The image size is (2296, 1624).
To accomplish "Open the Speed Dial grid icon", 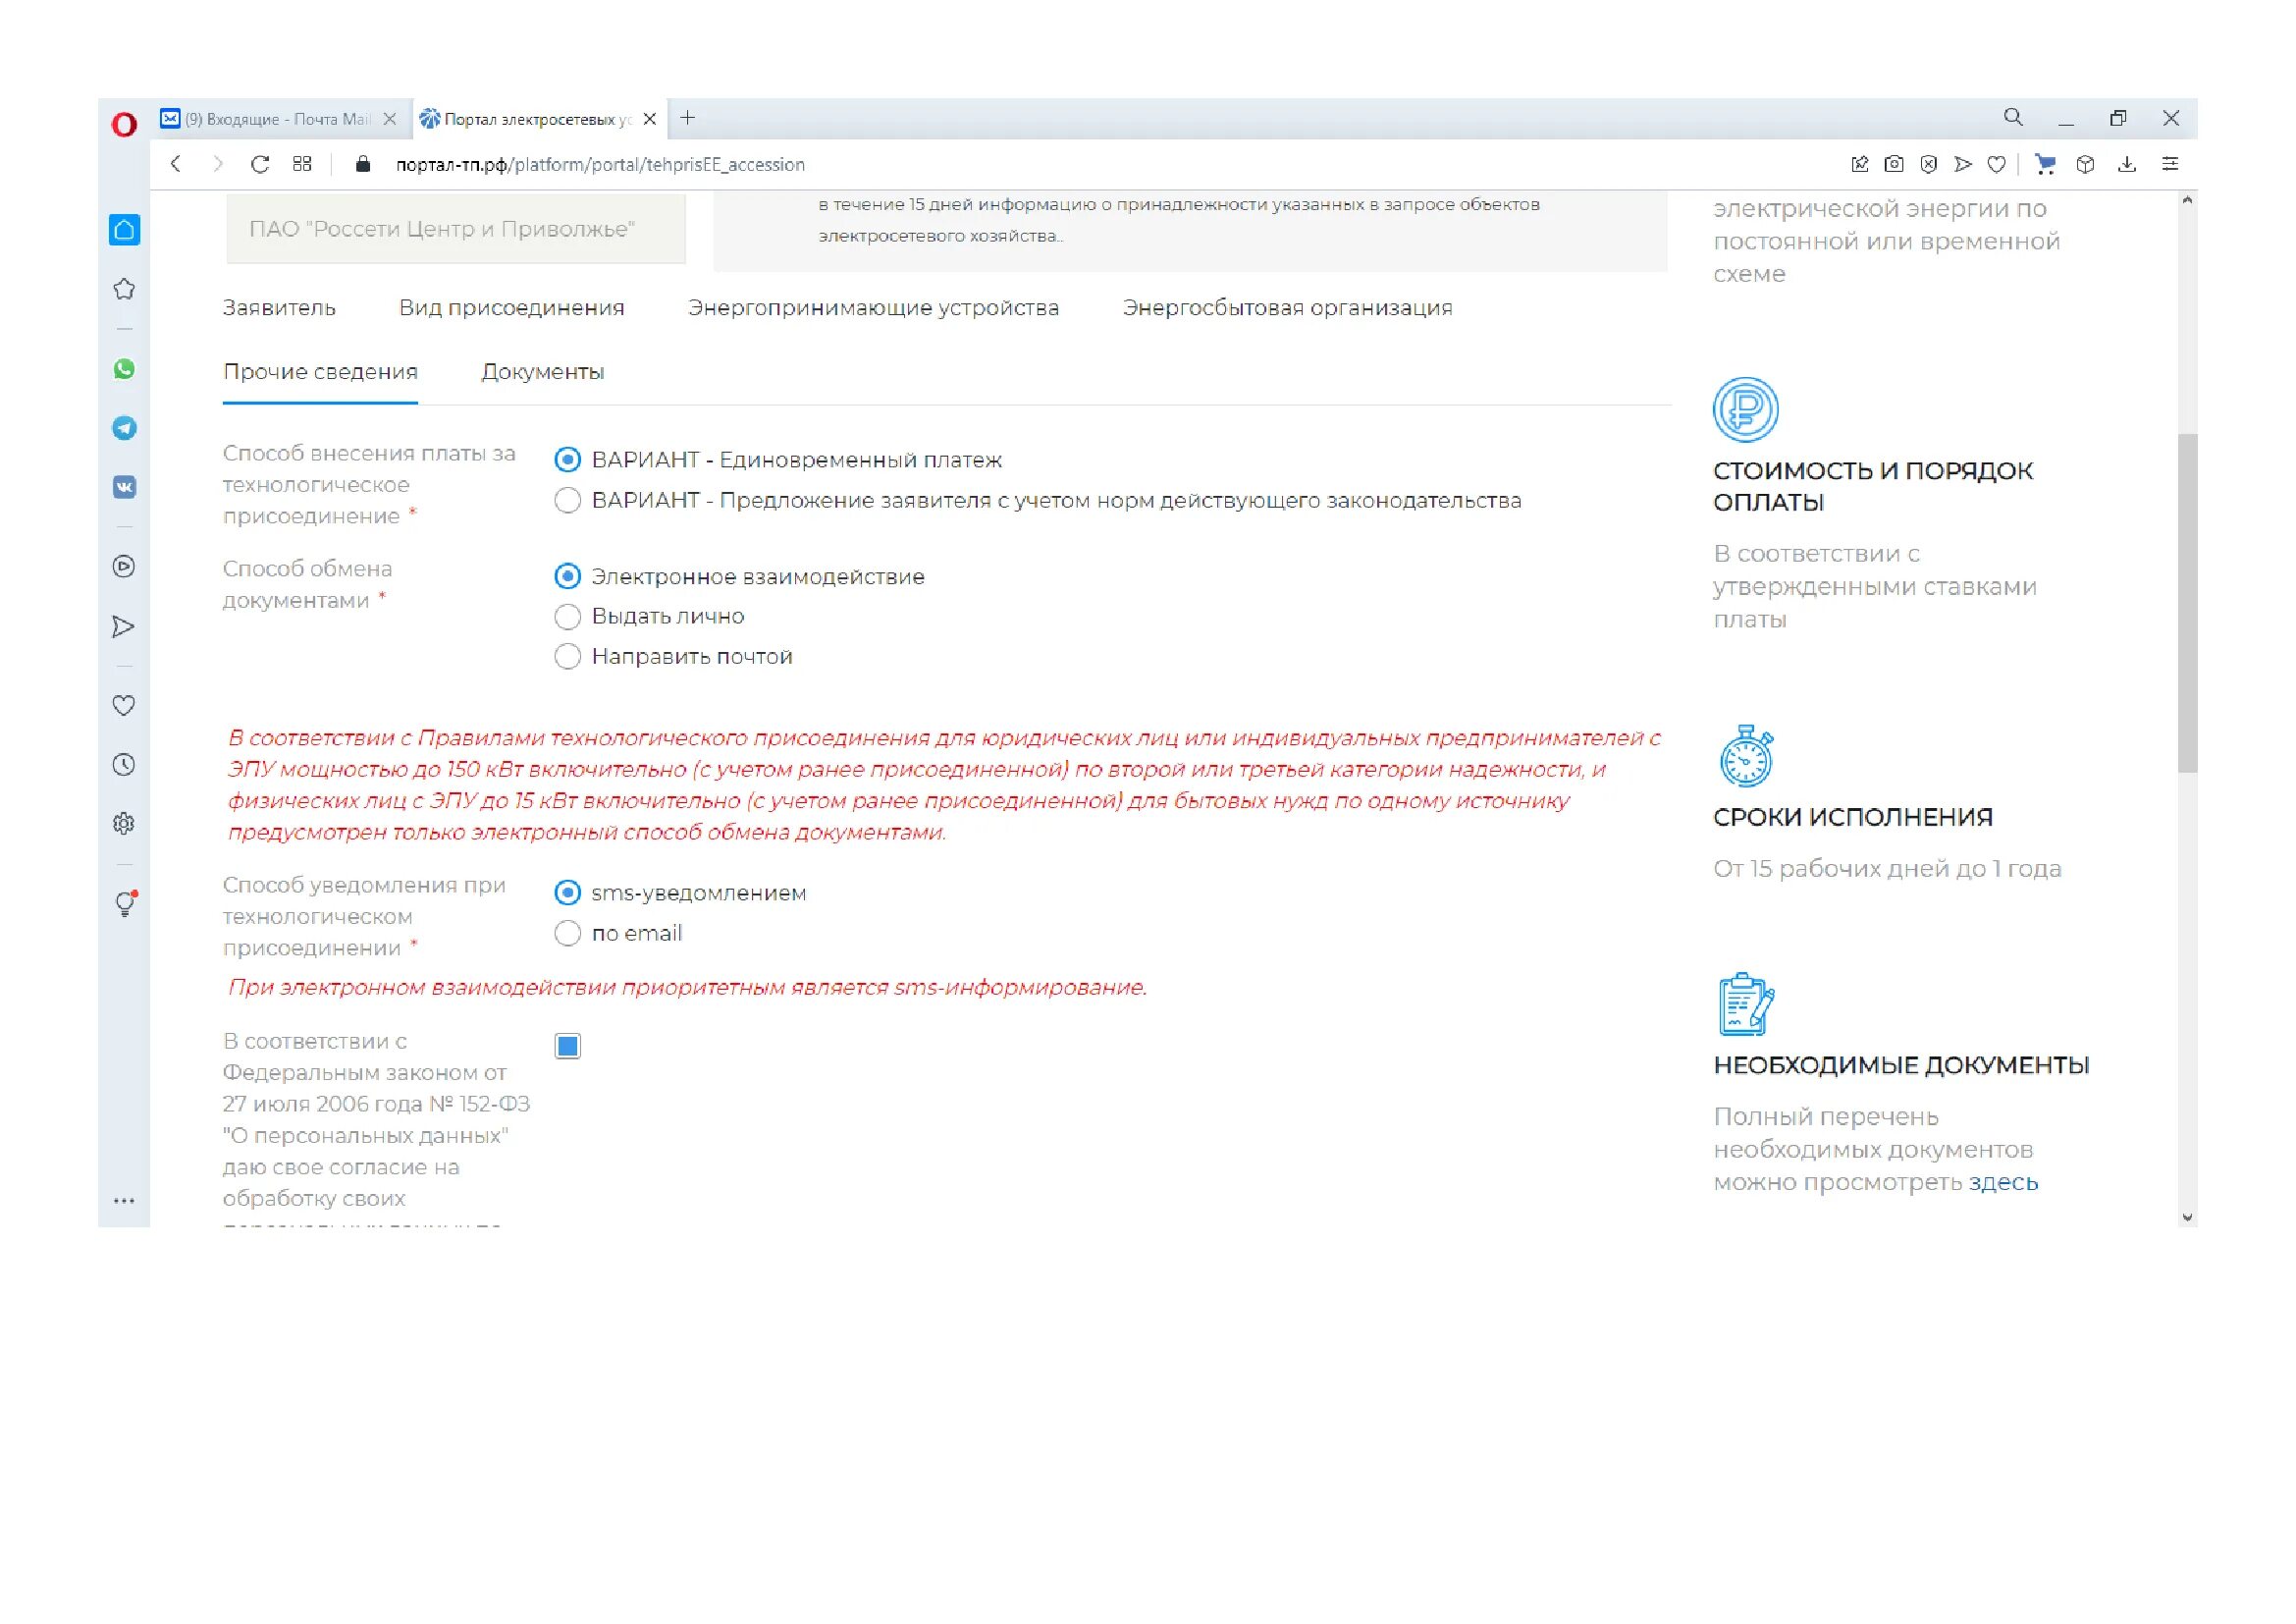I will point(302,164).
